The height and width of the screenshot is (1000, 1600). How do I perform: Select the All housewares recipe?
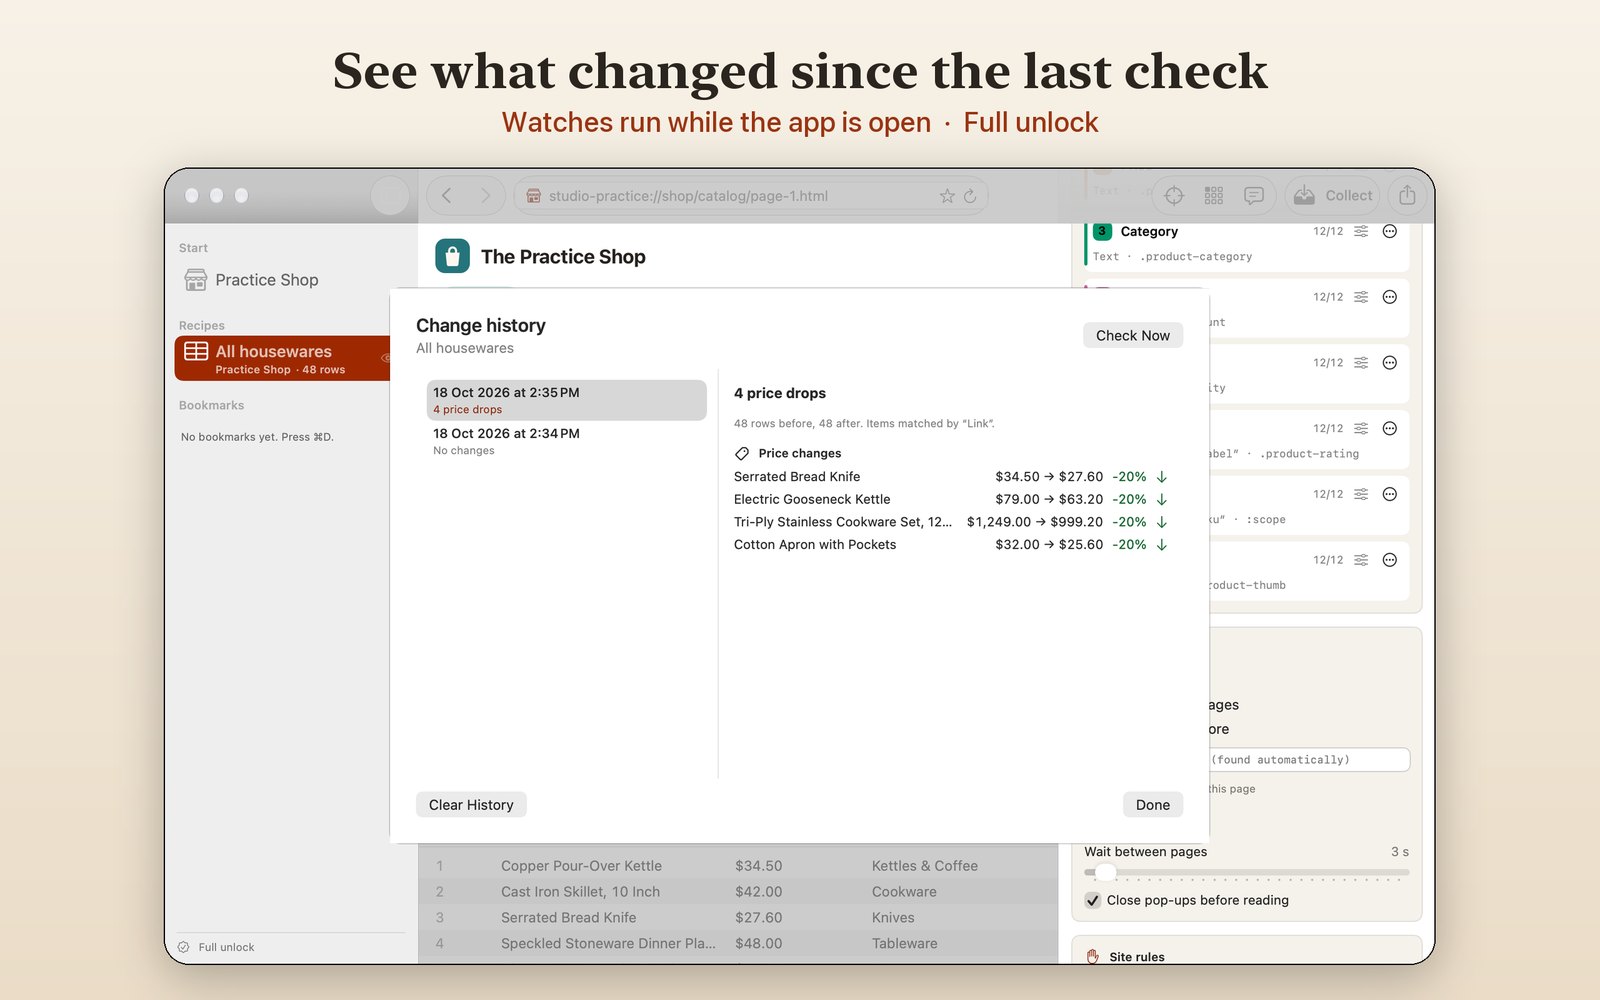282,358
